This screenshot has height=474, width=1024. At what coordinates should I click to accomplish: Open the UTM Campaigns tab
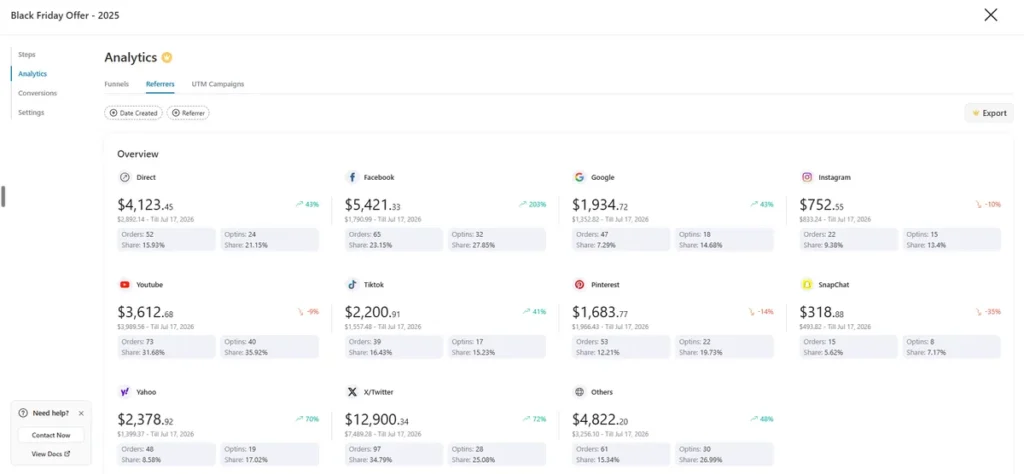point(217,84)
